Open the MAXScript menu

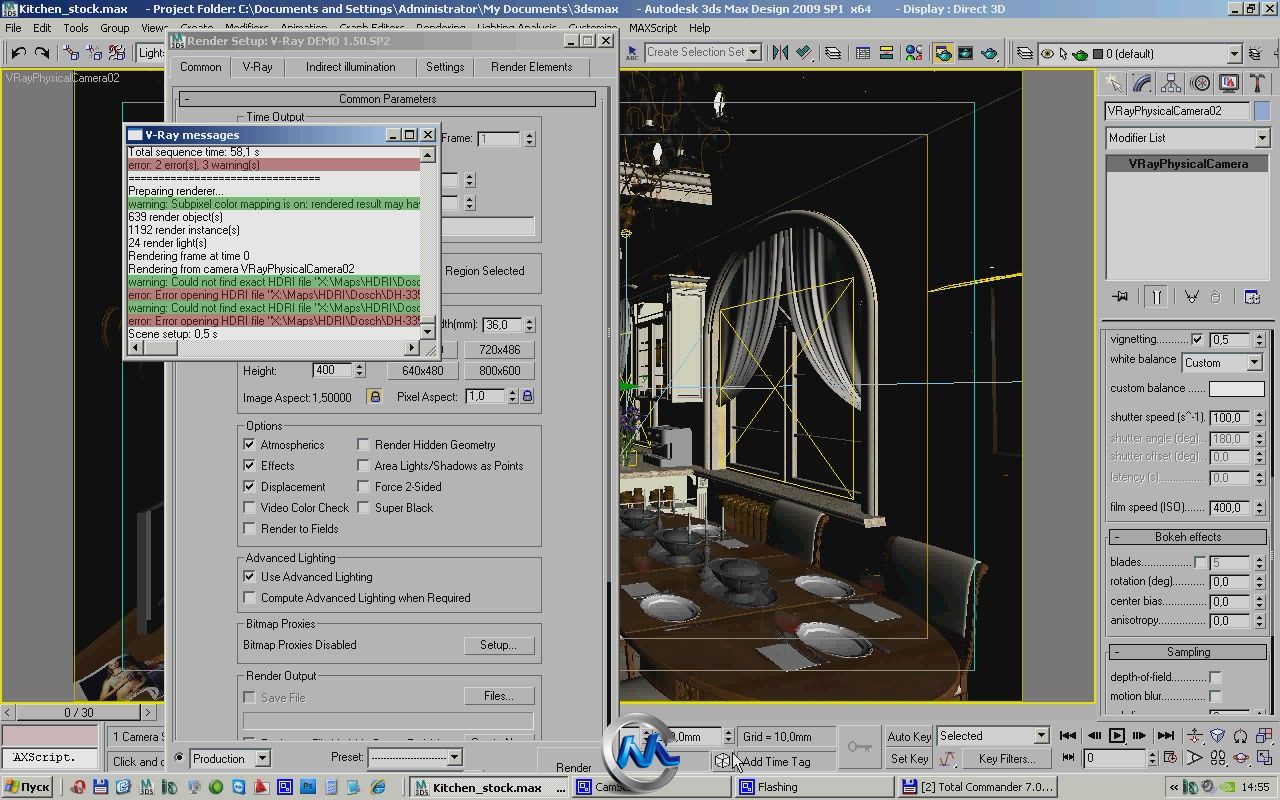[x=652, y=28]
